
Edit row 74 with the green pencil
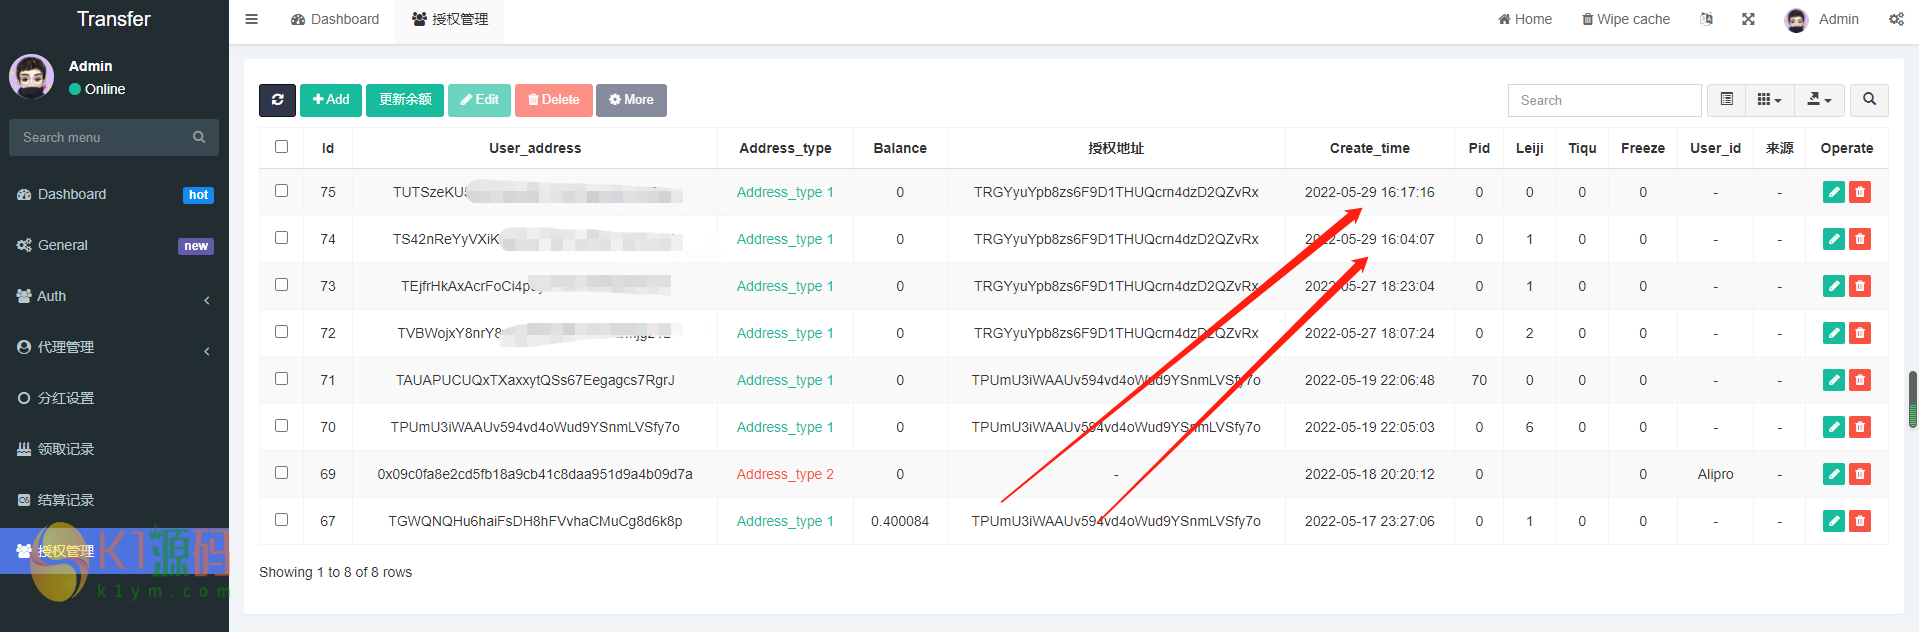click(1833, 239)
